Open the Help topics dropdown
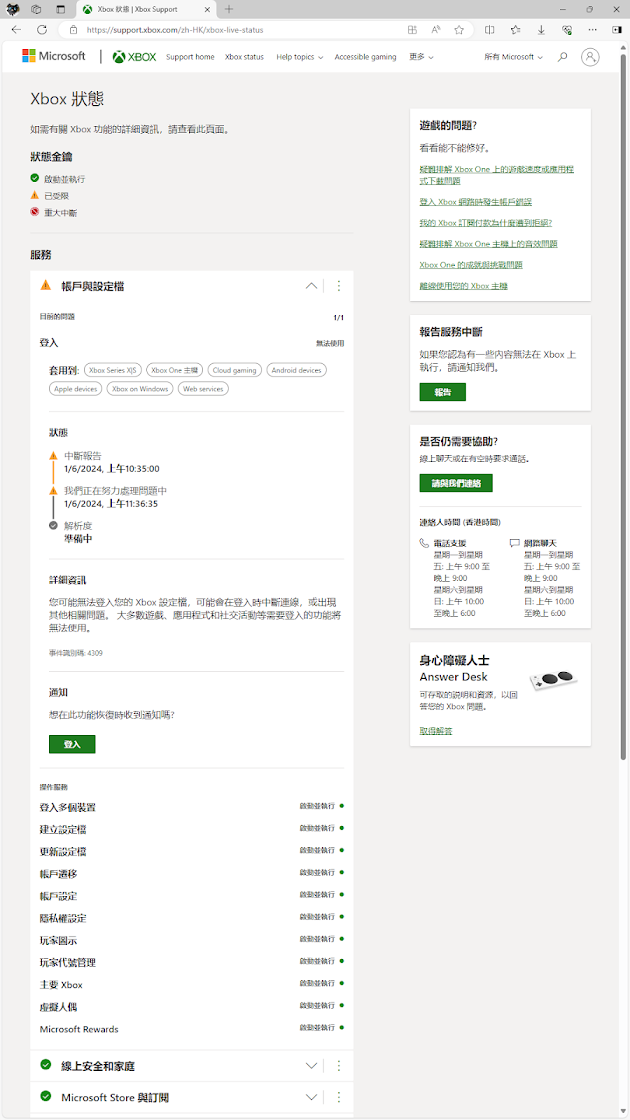The height and width of the screenshot is (1120, 630). point(299,57)
